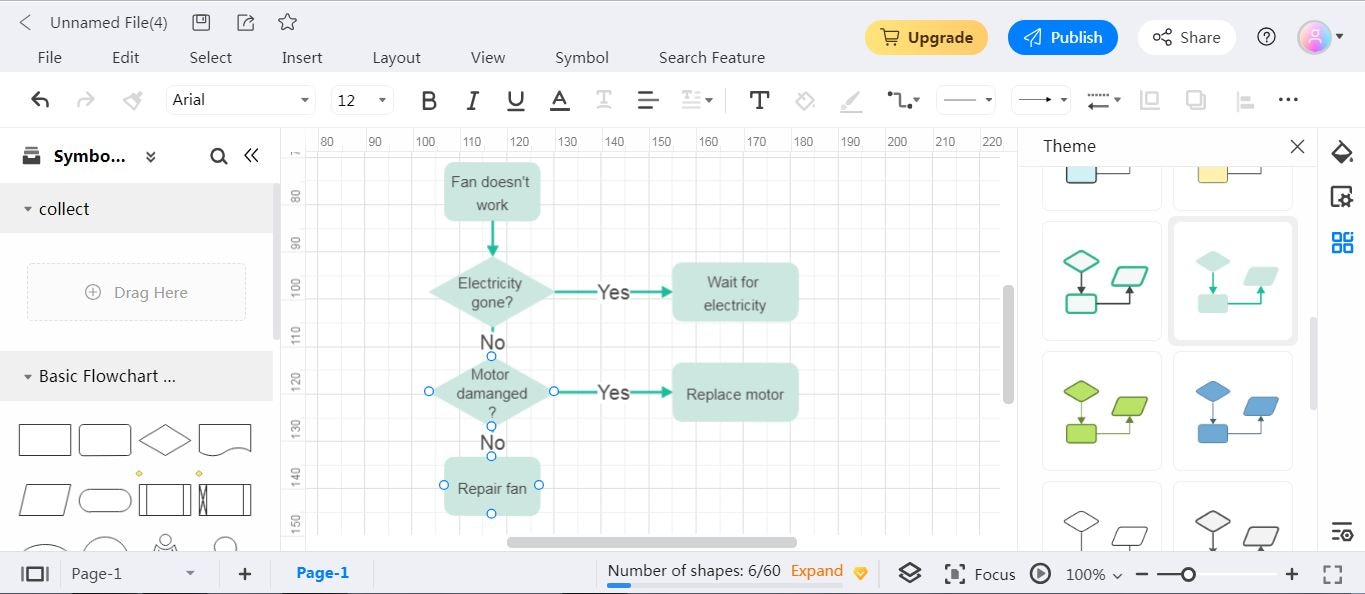Viewport: 1365px width, 594px height.
Task: Open the arrow style dropdown
Action: 1041,100
